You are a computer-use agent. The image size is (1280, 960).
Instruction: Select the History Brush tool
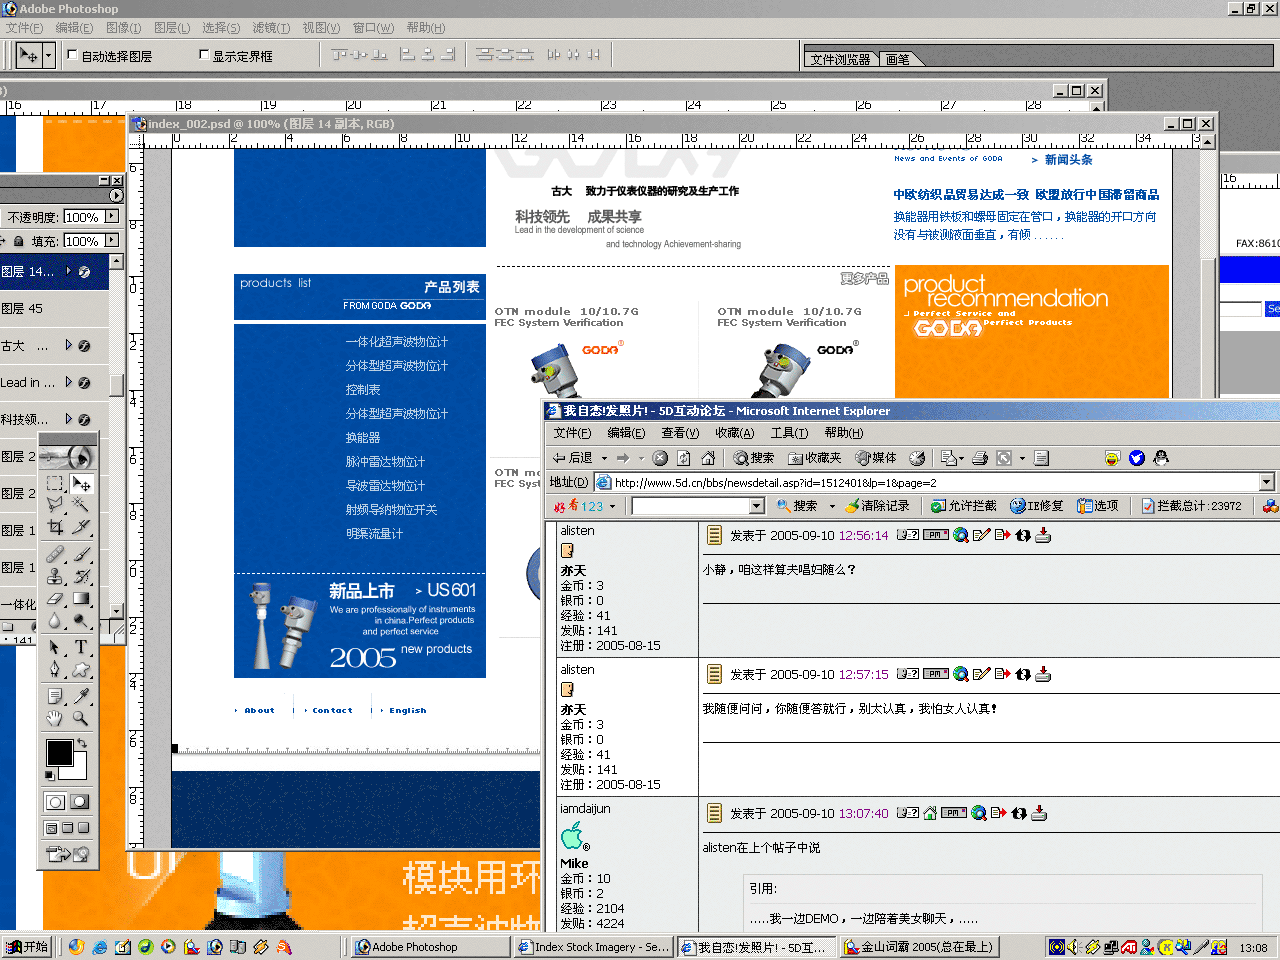click(x=81, y=576)
